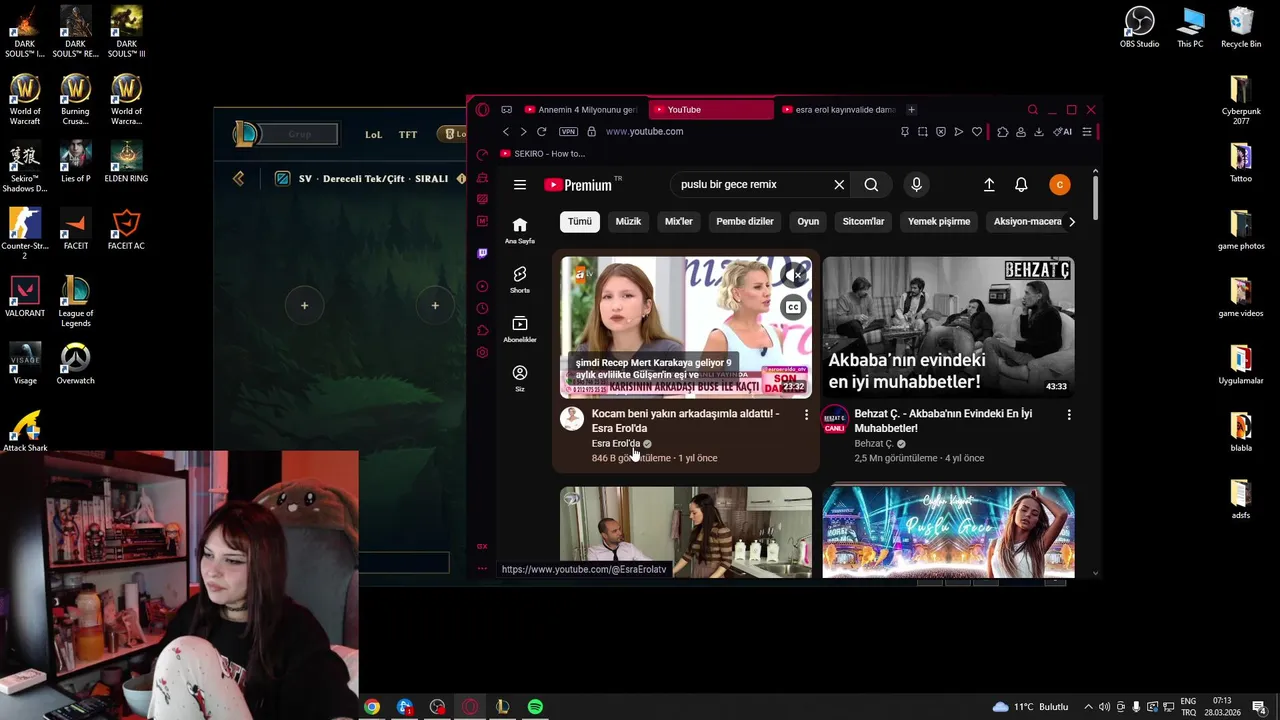Open Abonelikler in YouTube sidebar

click(520, 329)
